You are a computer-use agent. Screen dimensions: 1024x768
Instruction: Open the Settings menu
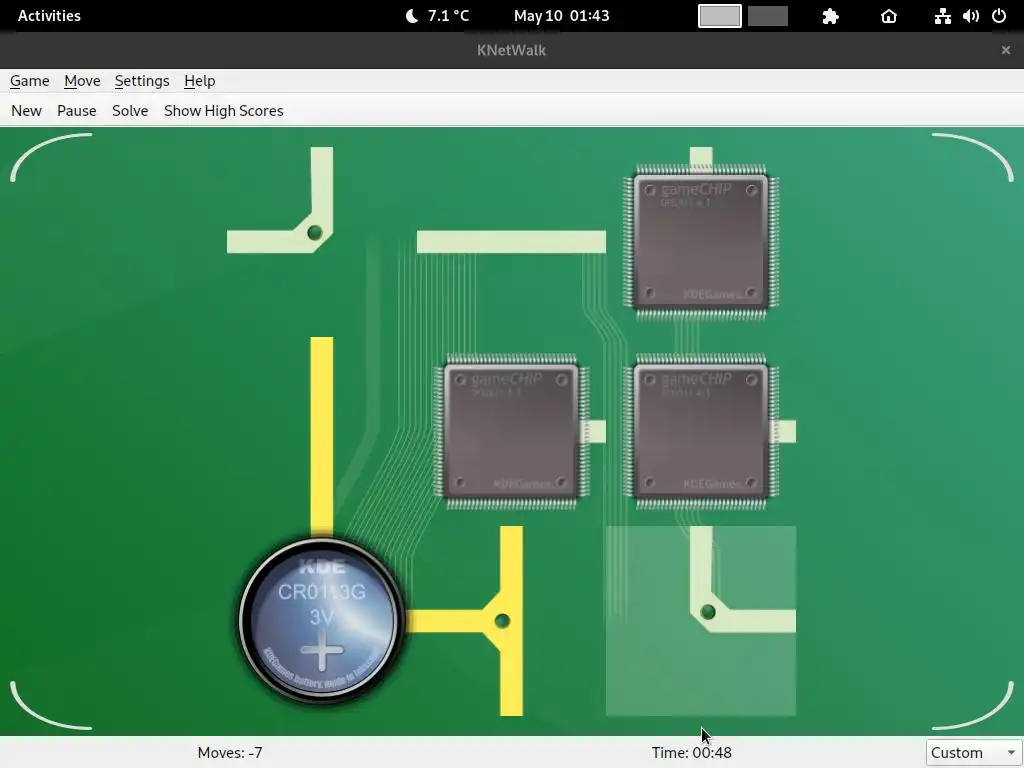(142, 81)
